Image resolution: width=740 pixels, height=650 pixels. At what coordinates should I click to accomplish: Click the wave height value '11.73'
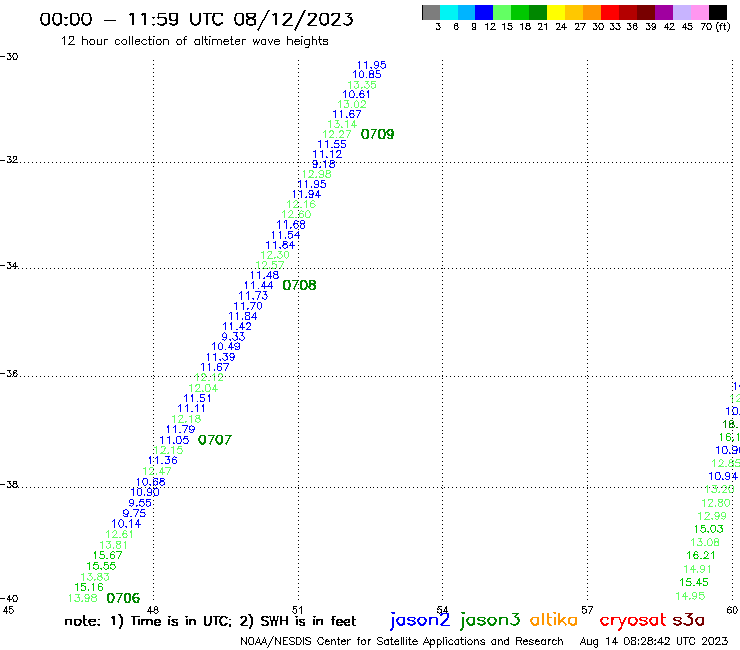tap(253, 296)
